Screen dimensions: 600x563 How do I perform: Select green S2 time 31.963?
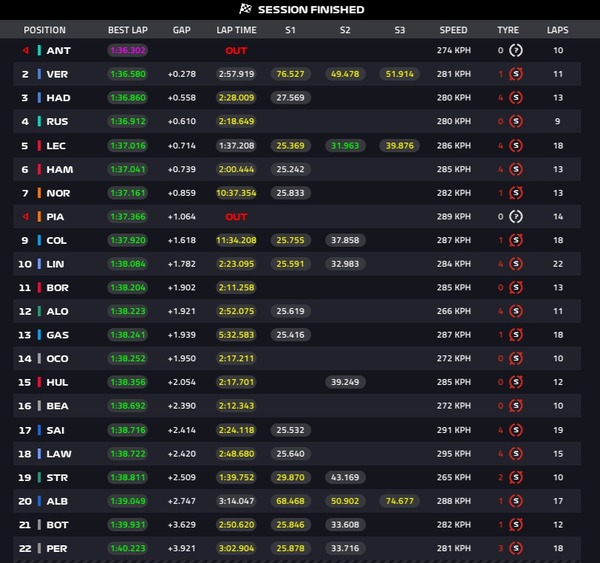345,145
